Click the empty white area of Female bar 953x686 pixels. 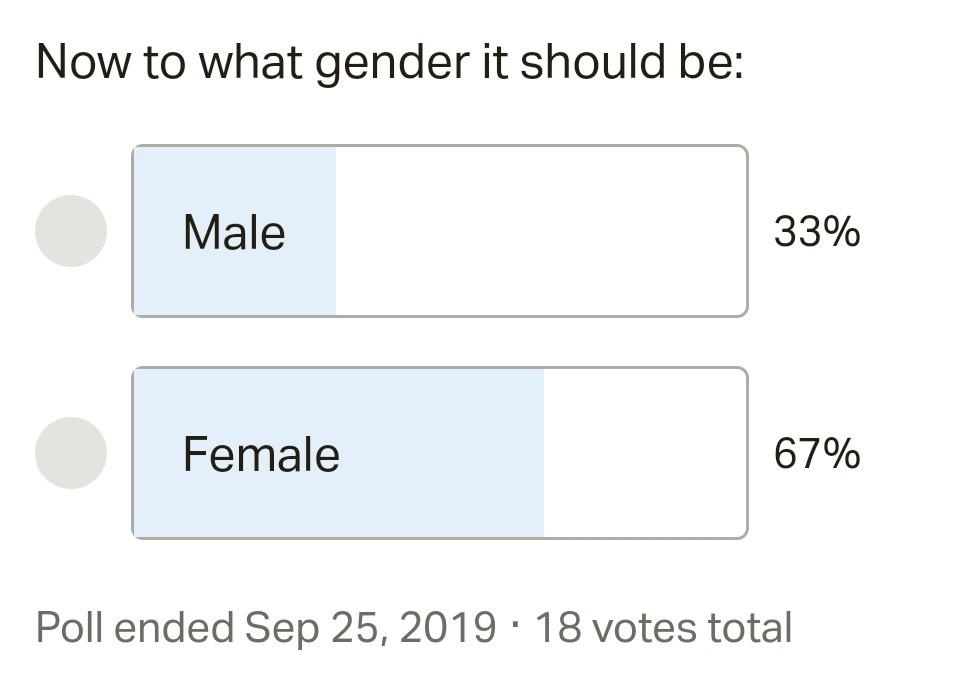(645, 453)
